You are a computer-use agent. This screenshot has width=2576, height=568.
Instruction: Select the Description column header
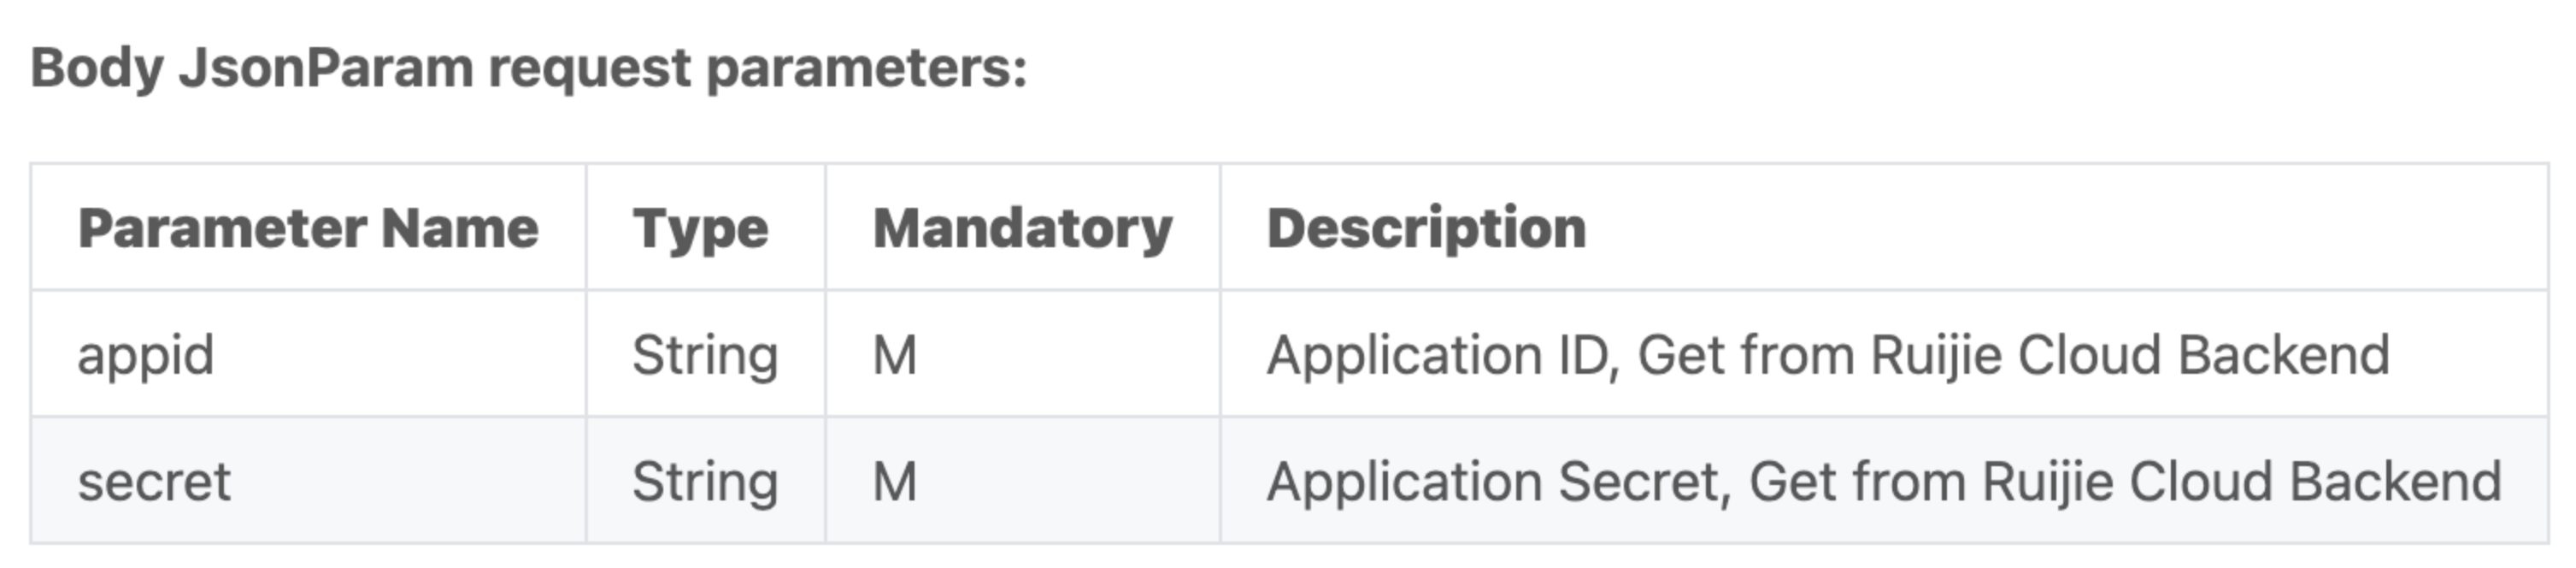(x=1427, y=230)
